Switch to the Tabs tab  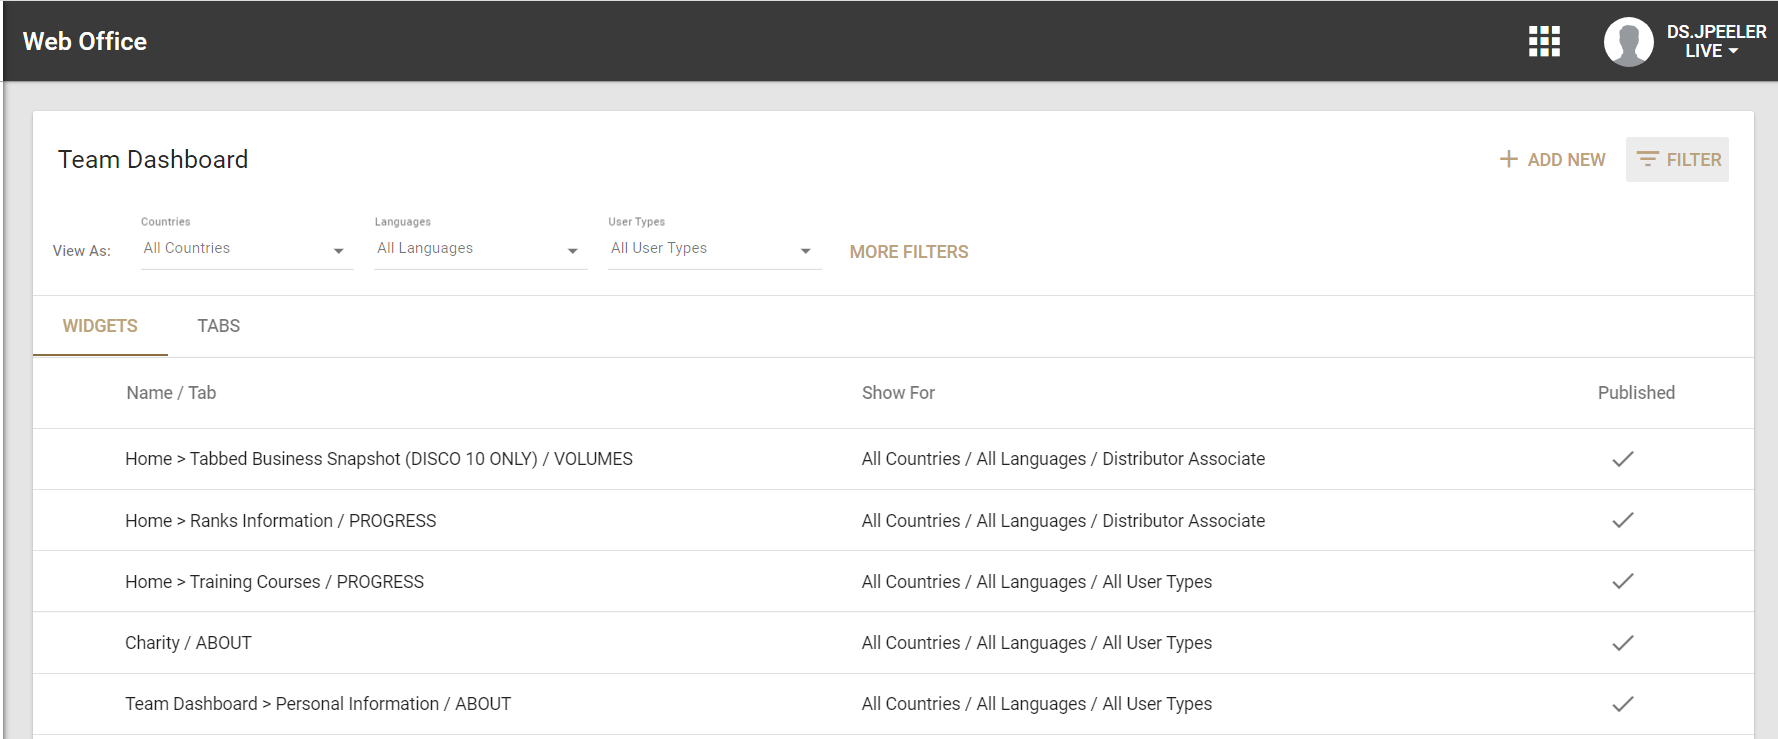point(218,326)
